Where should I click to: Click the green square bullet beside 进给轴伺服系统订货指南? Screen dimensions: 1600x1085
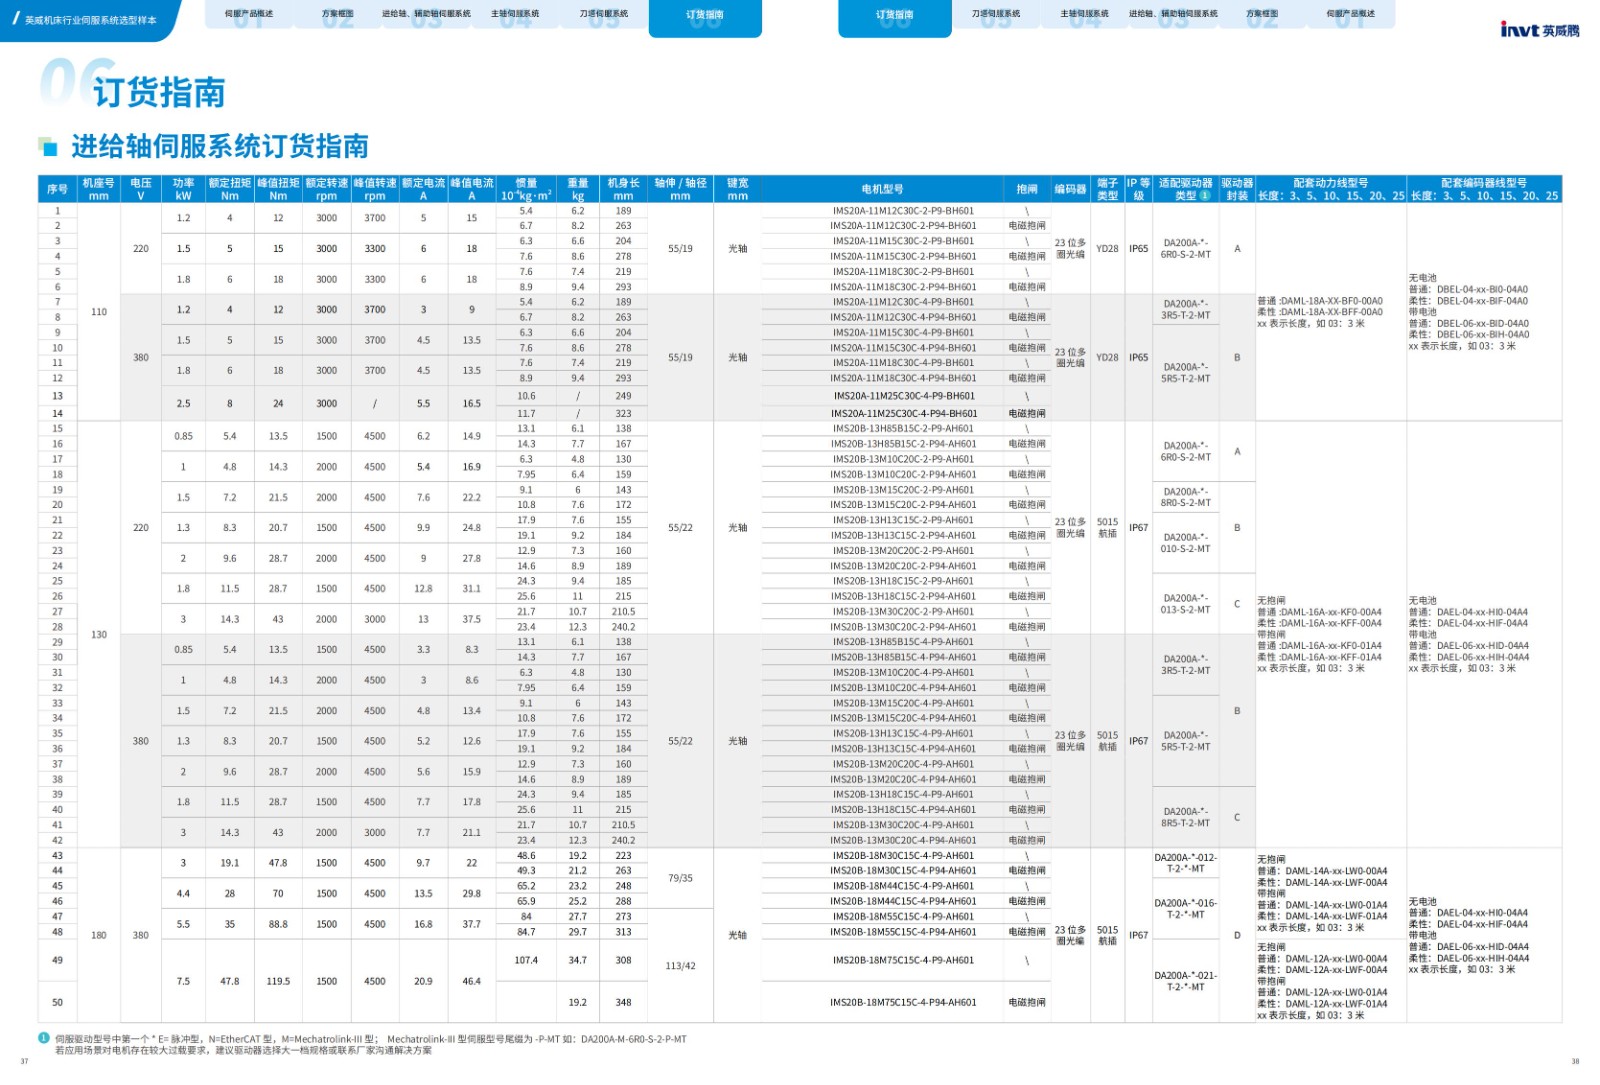coord(48,147)
